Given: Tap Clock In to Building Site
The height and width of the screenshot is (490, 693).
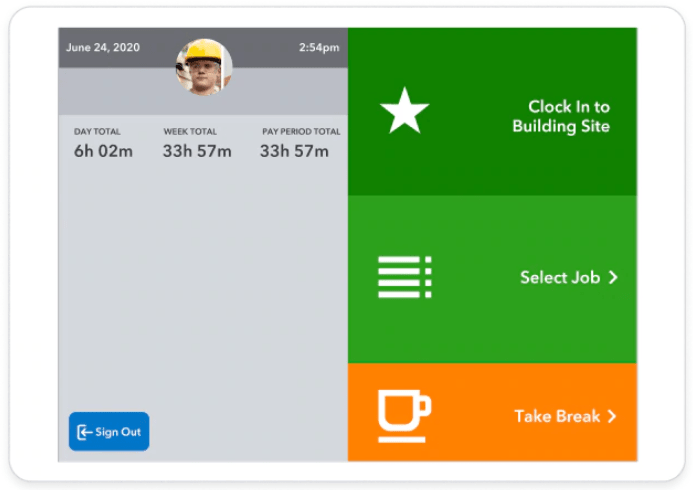Looking at the screenshot, I should click(492, 112).
